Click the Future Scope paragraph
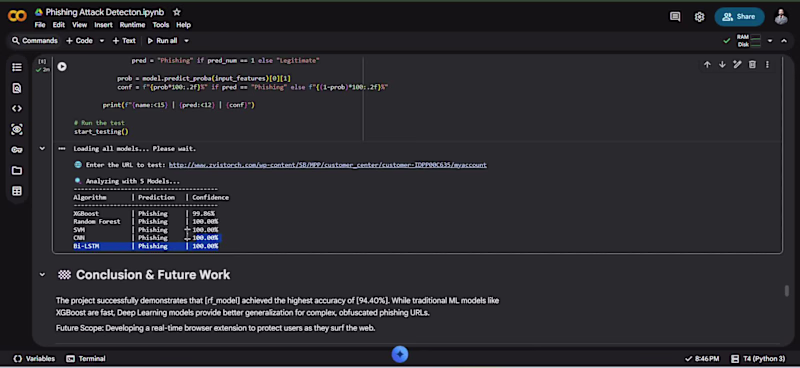This screenshot has width=800, height=368. (x=215, y=328)
